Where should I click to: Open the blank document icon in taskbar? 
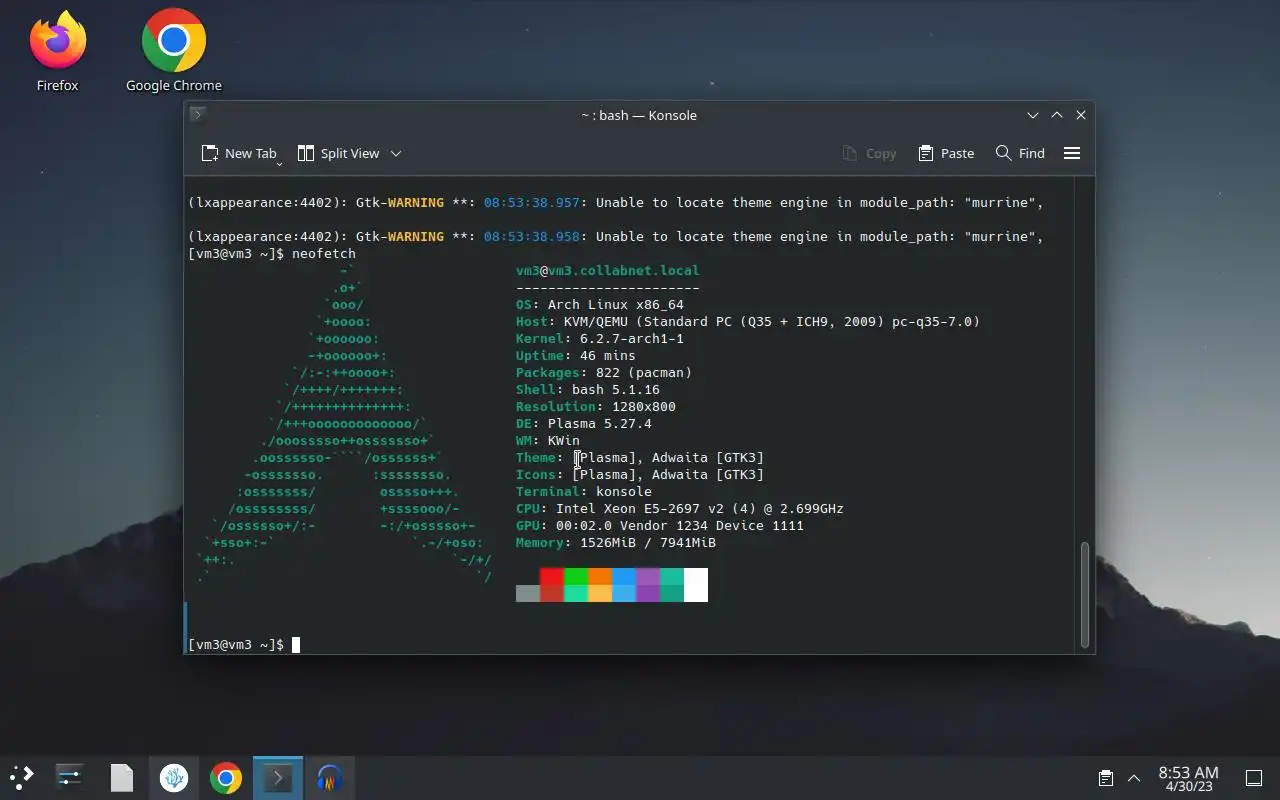tap(122, 778)
